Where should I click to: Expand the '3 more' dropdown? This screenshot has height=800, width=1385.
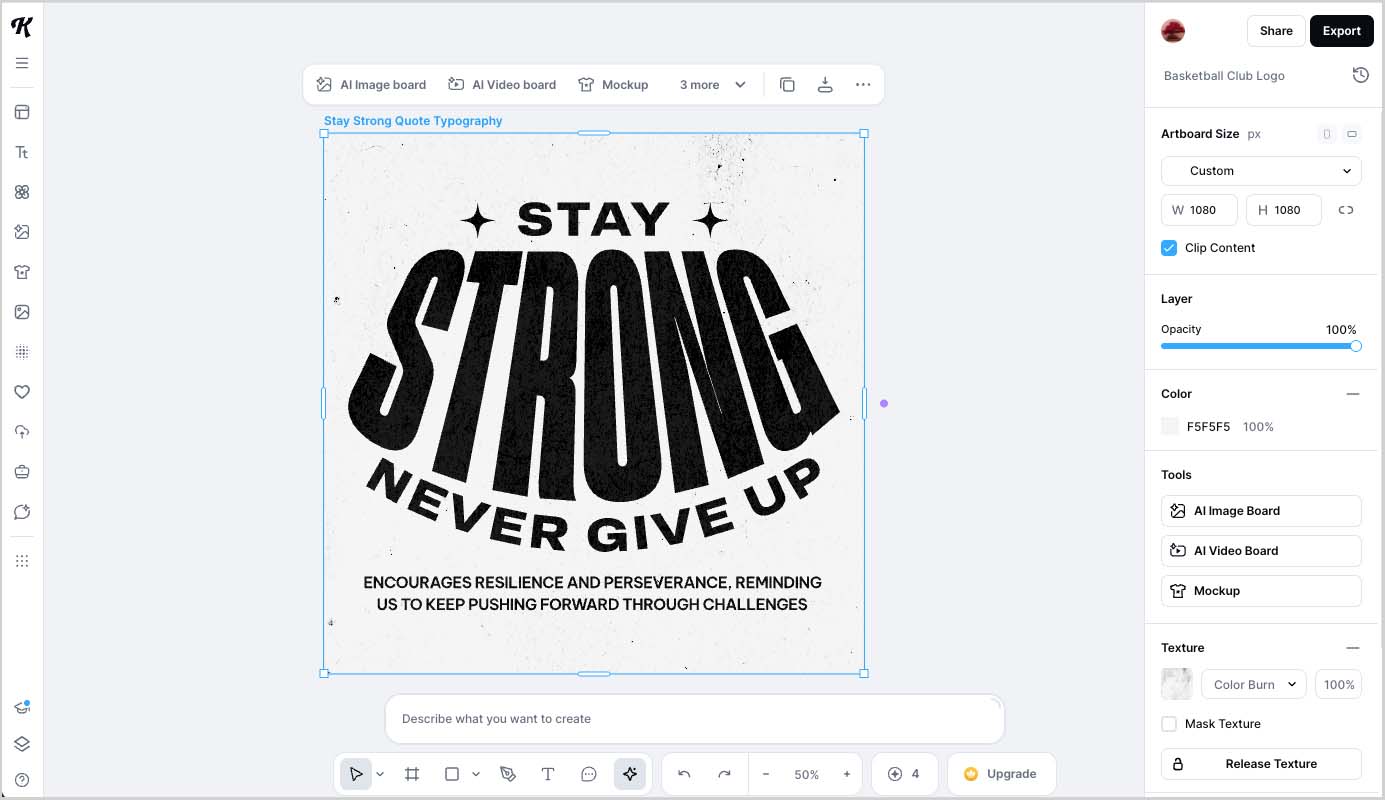713,85
